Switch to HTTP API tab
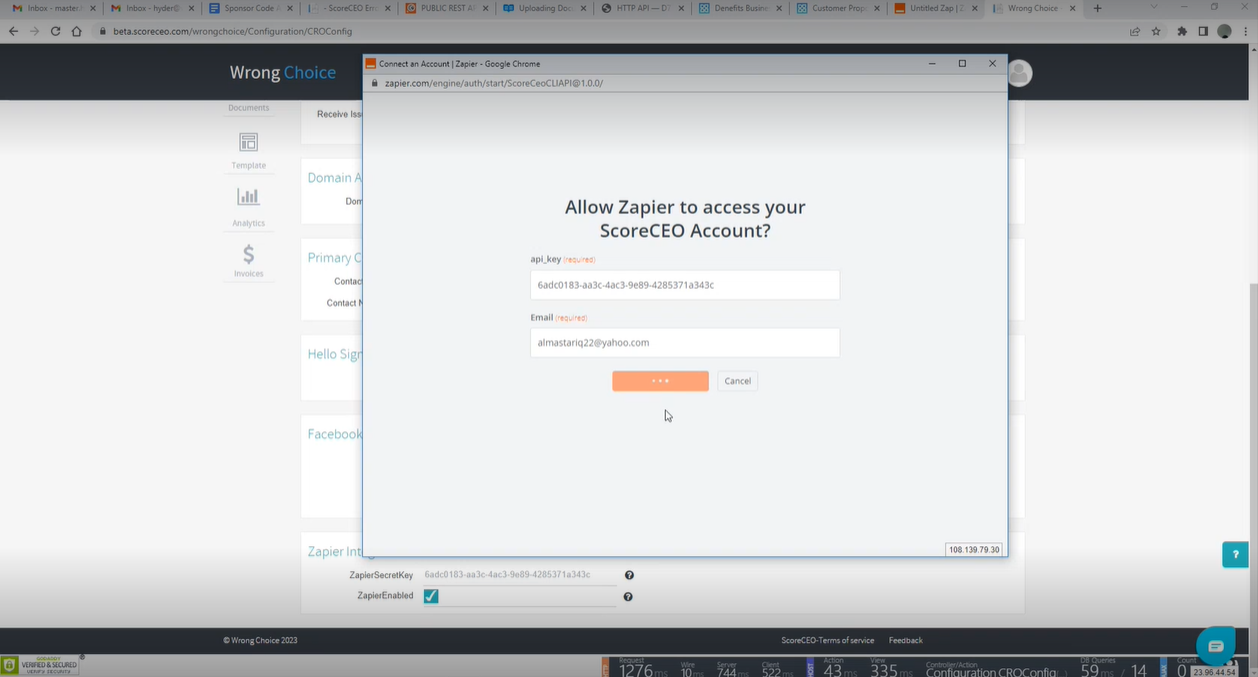Image resolution: width=1258 pixels, height=677 pixels. click(642, 8)
